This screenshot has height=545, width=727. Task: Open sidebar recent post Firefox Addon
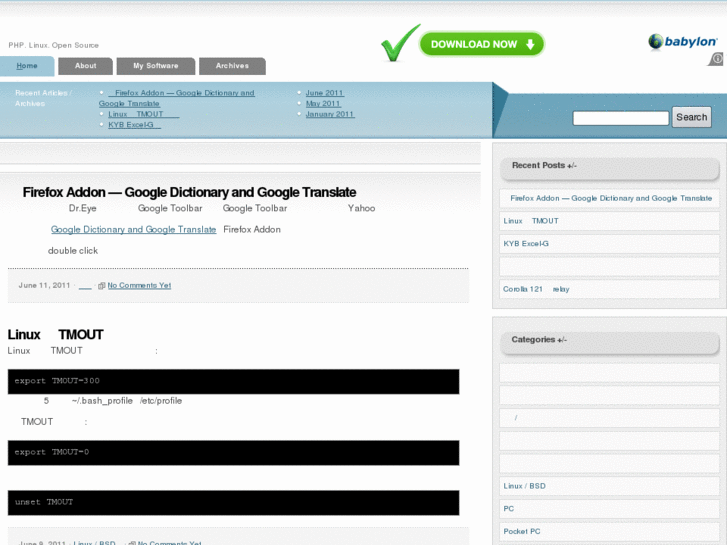click(x=611, y=198)
